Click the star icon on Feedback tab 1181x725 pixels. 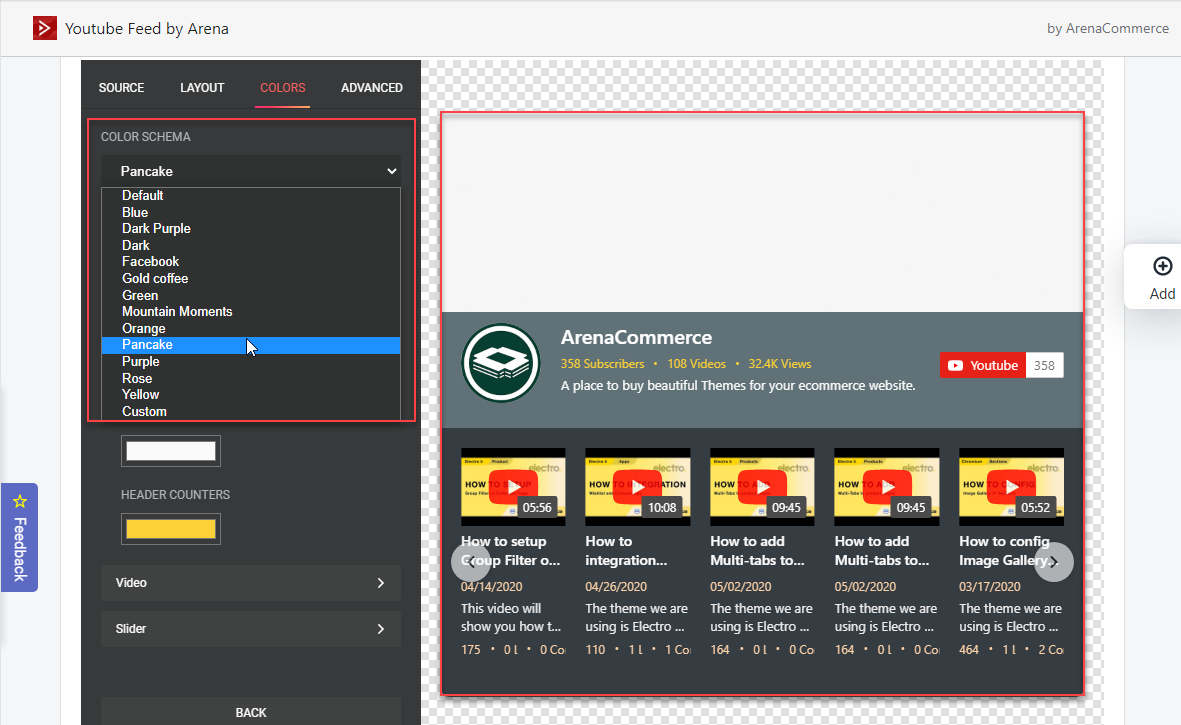(20, 501)
